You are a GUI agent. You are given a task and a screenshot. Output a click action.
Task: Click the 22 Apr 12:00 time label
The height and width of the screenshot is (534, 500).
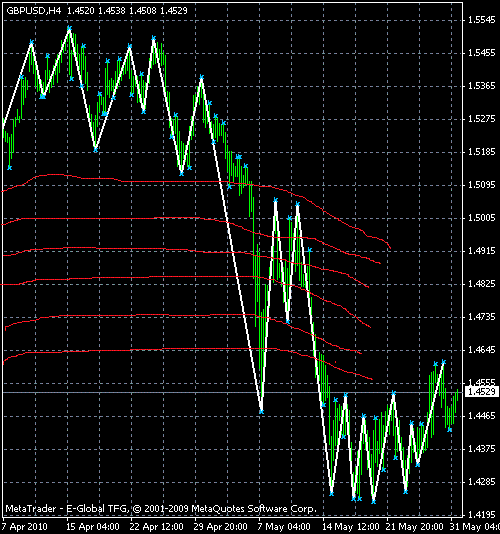[x=157, y=527]
